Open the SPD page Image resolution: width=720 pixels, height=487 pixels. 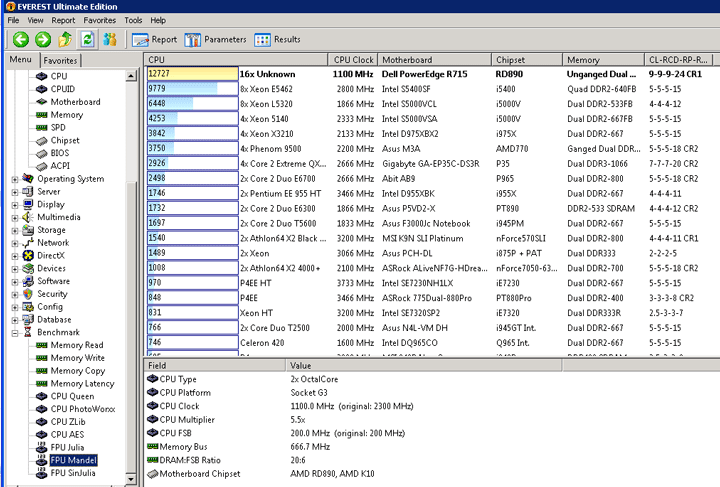point(58,128)
